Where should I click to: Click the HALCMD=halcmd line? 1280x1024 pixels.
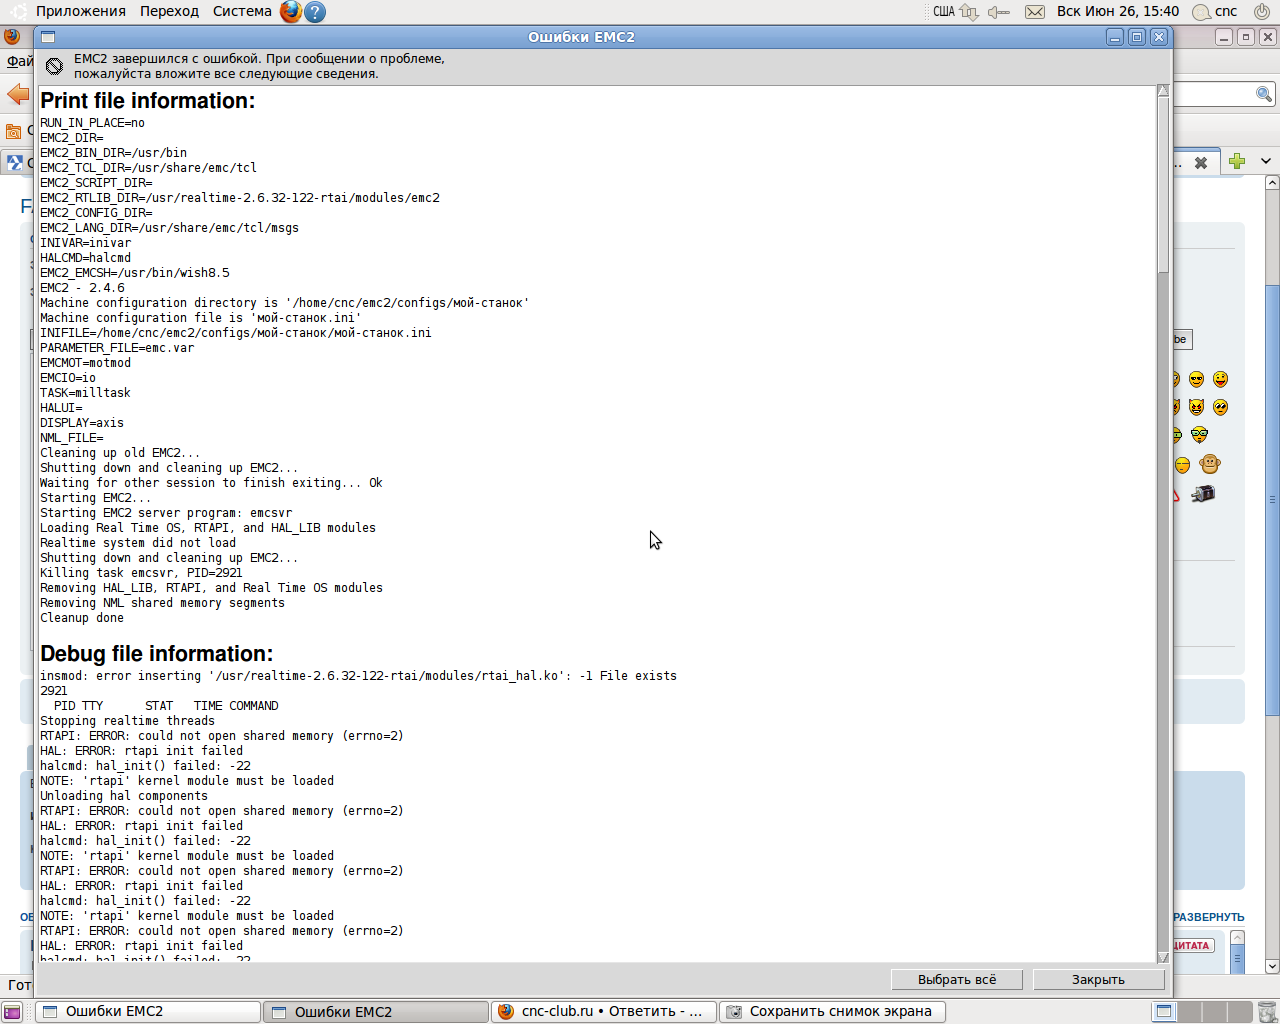pyautogui.click(x=85, y=258)
